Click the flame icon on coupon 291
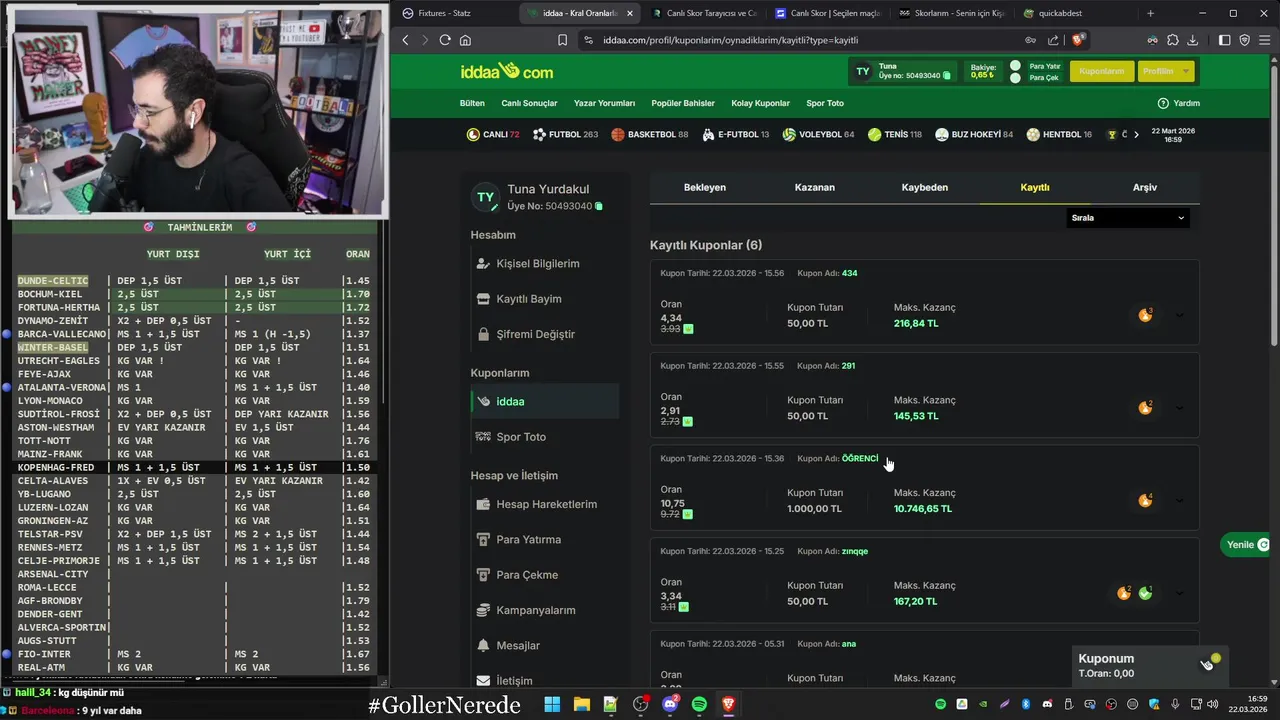The width and height of the screenshot is (1280, 720). 1145,408
